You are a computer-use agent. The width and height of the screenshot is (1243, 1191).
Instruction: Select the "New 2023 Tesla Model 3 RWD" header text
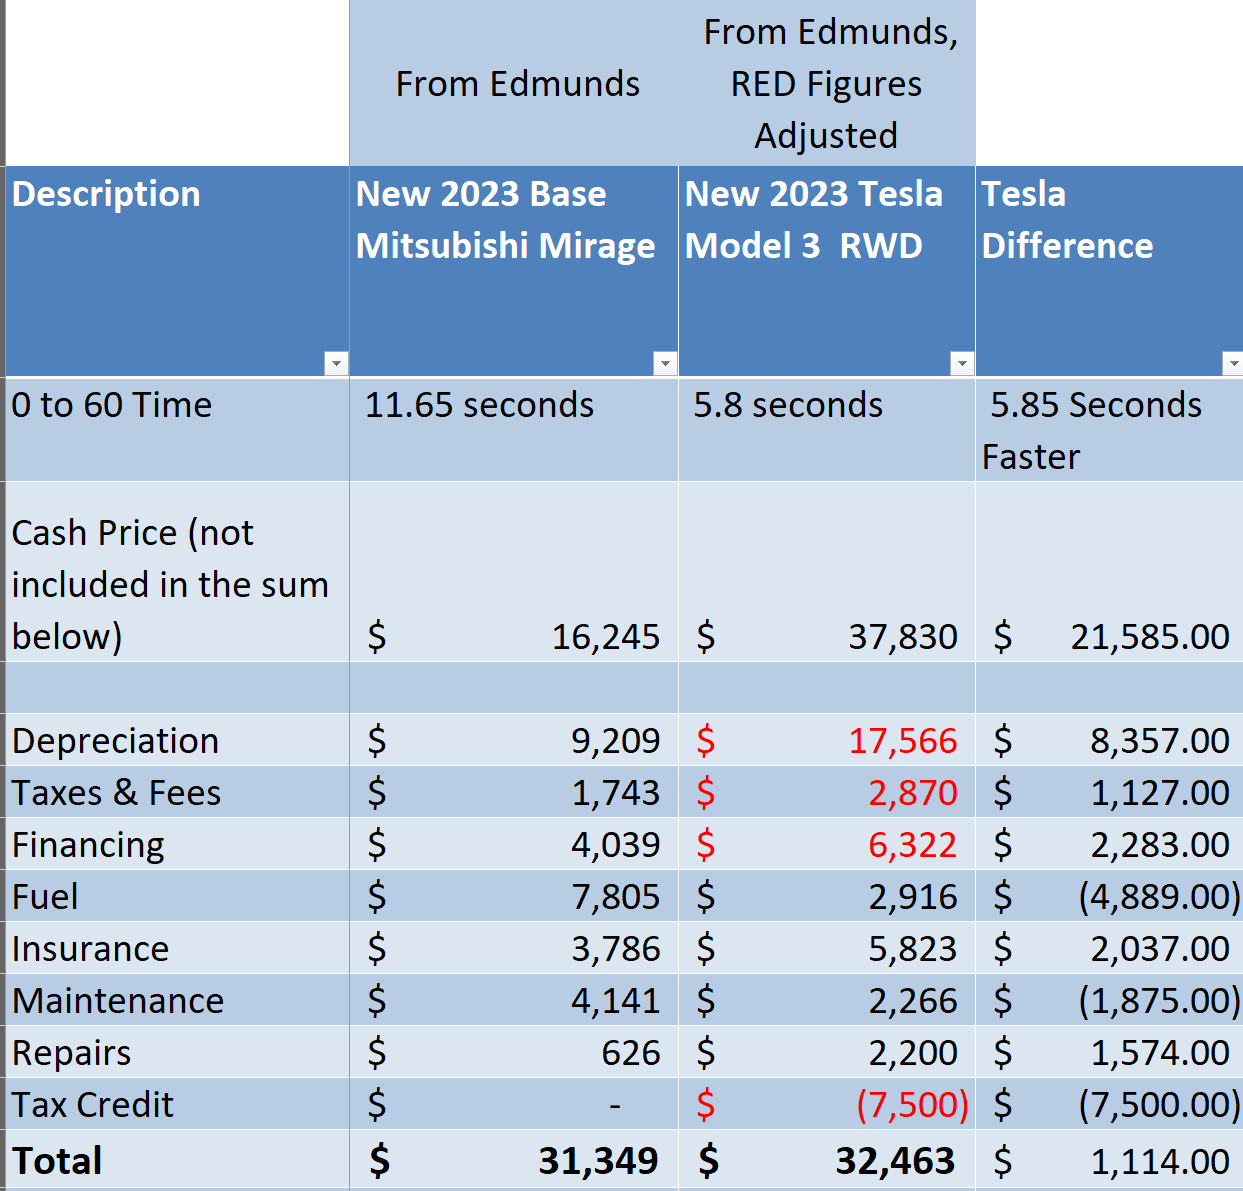[814, 220]
